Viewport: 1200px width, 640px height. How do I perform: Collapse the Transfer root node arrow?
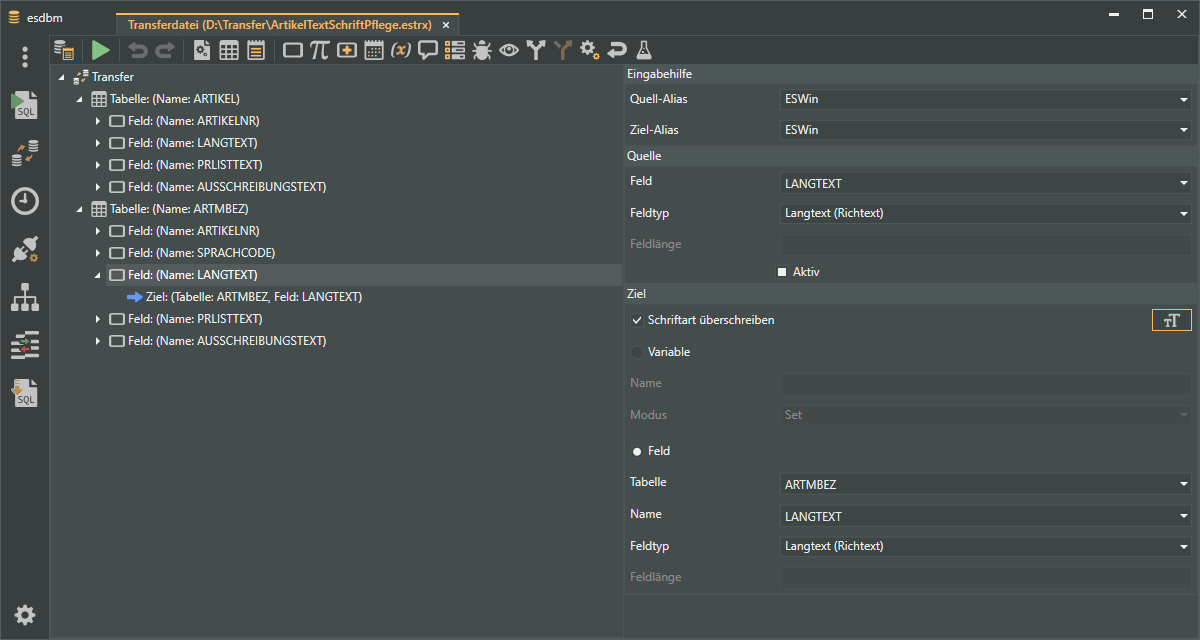(x=62, y=77)
